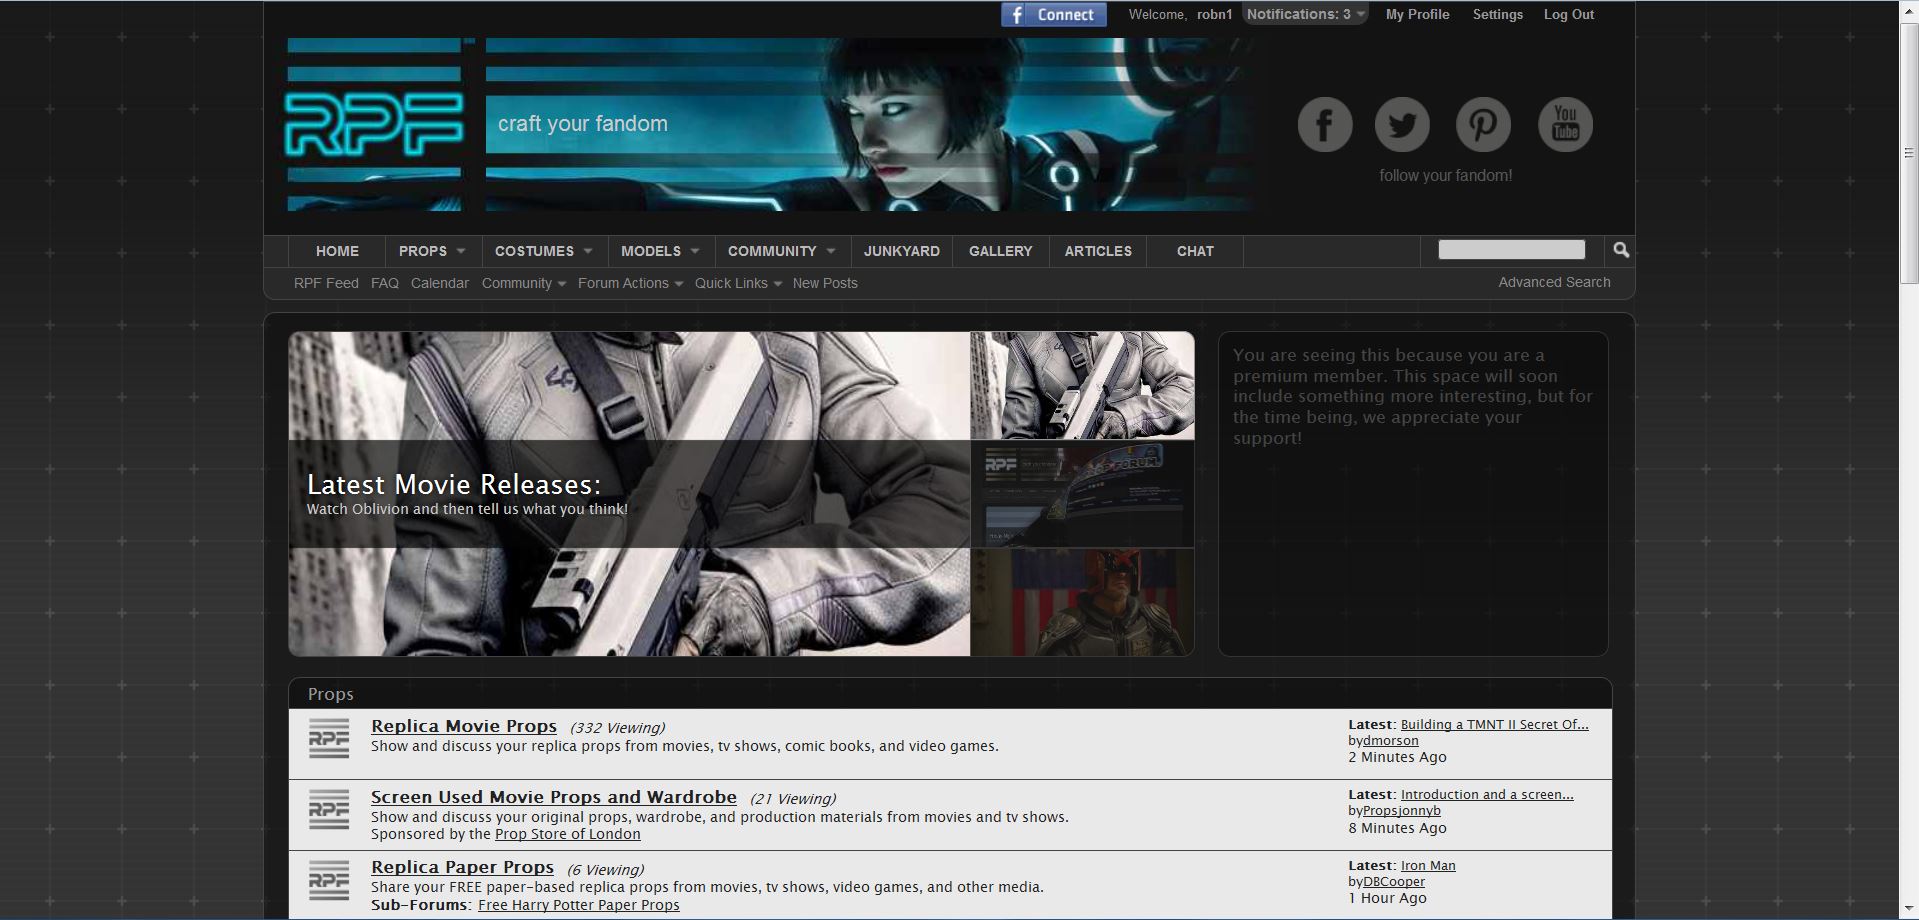Open account Settings link
Viewport: 1919px width, 920px height.
pyautogui.click(x=1498, y=14)
